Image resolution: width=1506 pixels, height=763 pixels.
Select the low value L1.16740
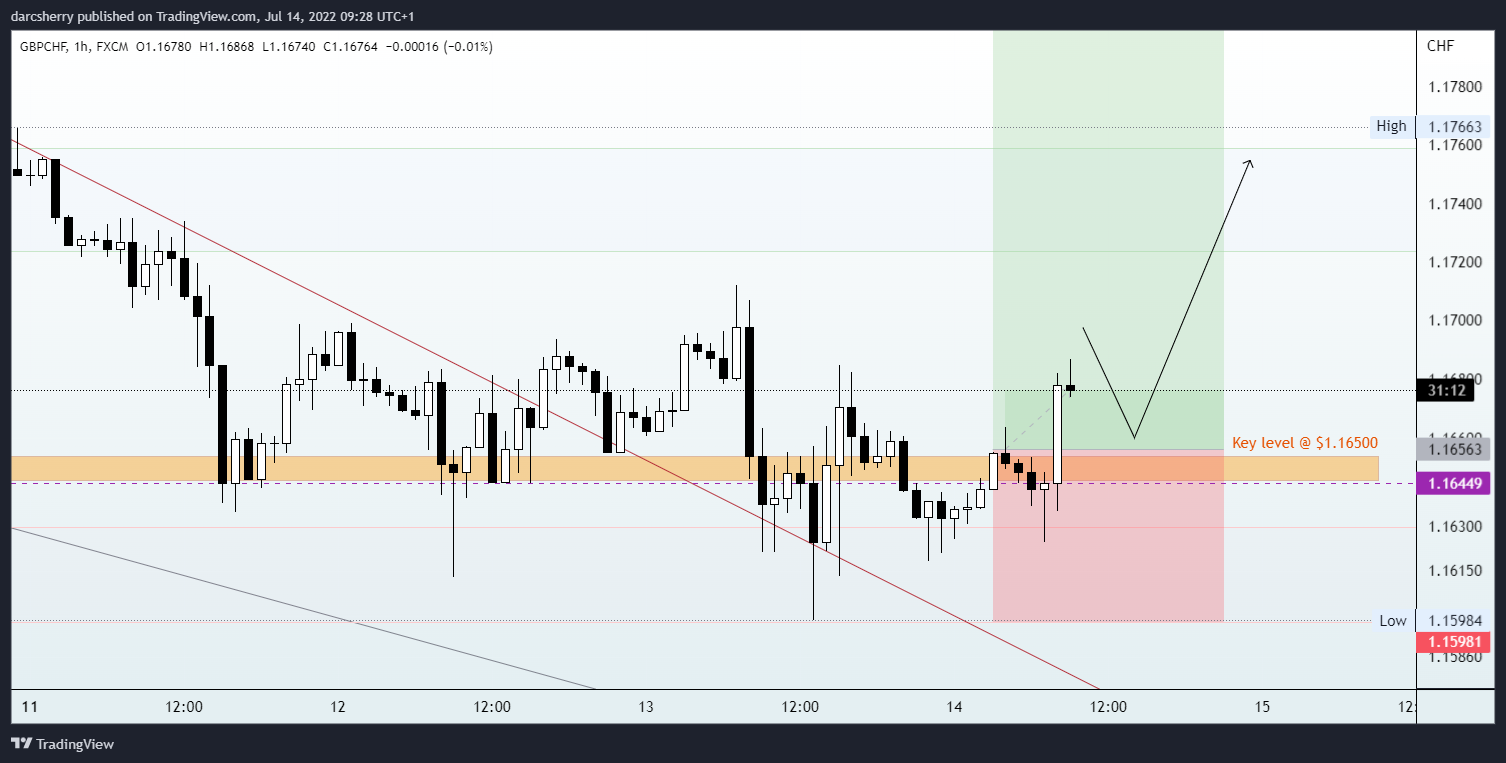click(x=289, y=46)
